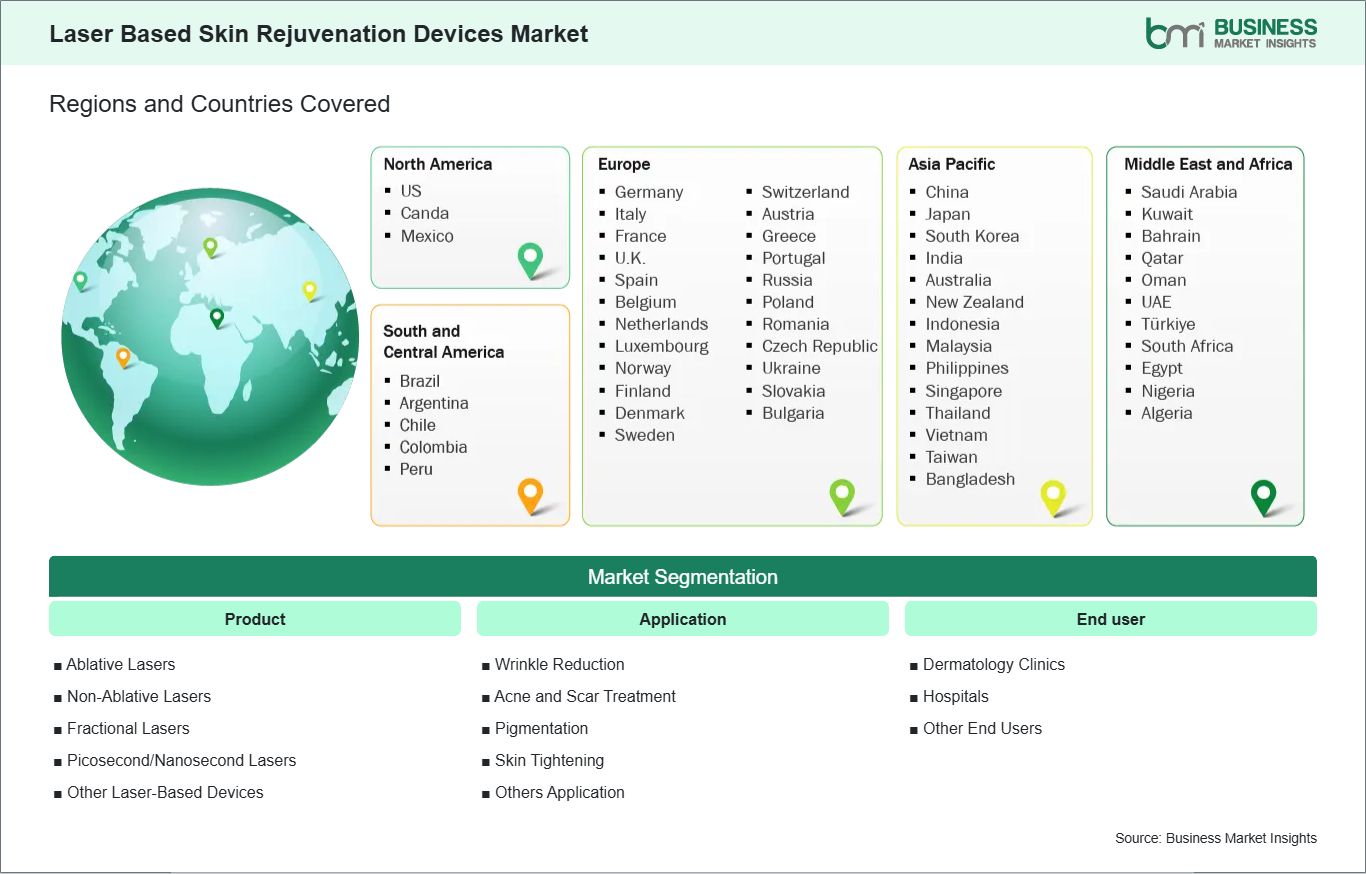This screenshot has width=1366, height=874.
Task: Click 'Colombia' in the country list
Action: tap(434, 447)
